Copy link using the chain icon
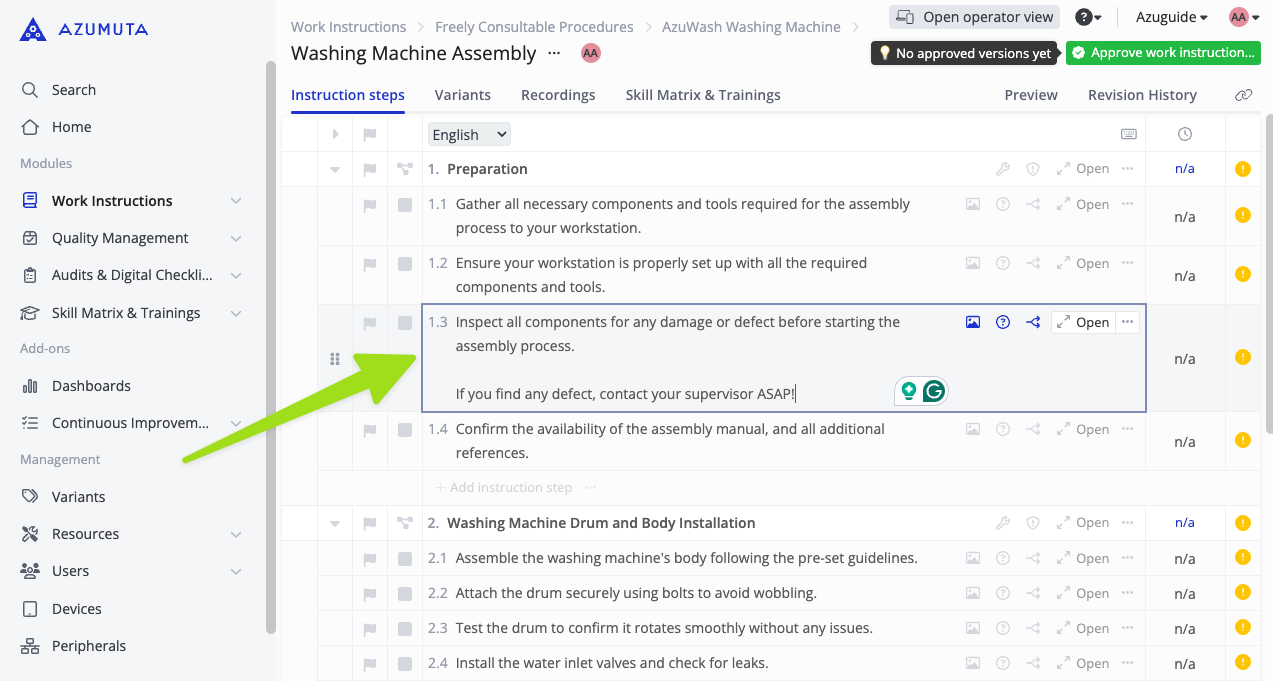The image size is (1273, 681). (1243, 95)
